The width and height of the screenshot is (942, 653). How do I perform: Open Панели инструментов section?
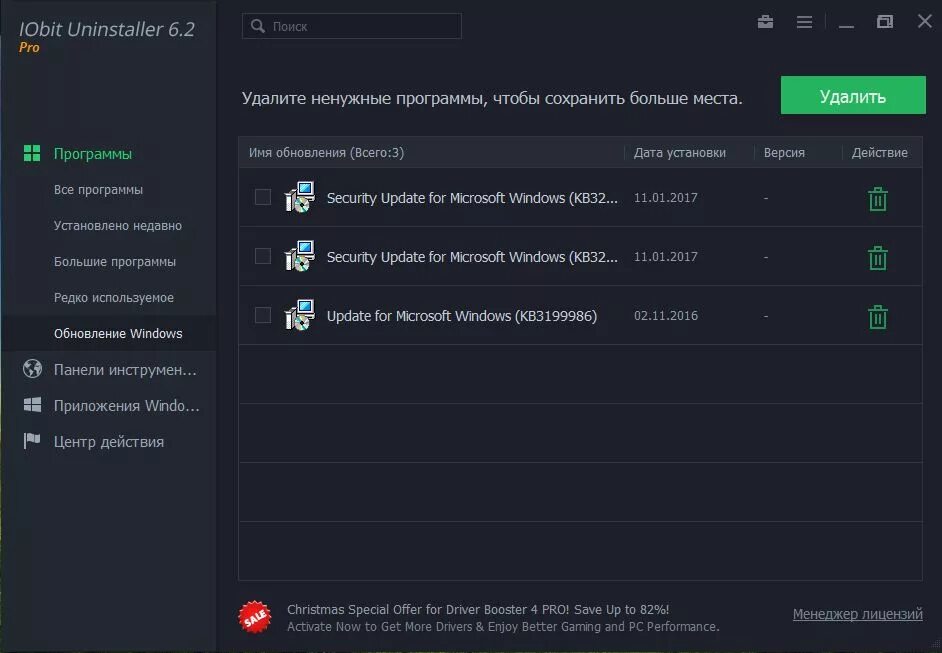[125, 369]
